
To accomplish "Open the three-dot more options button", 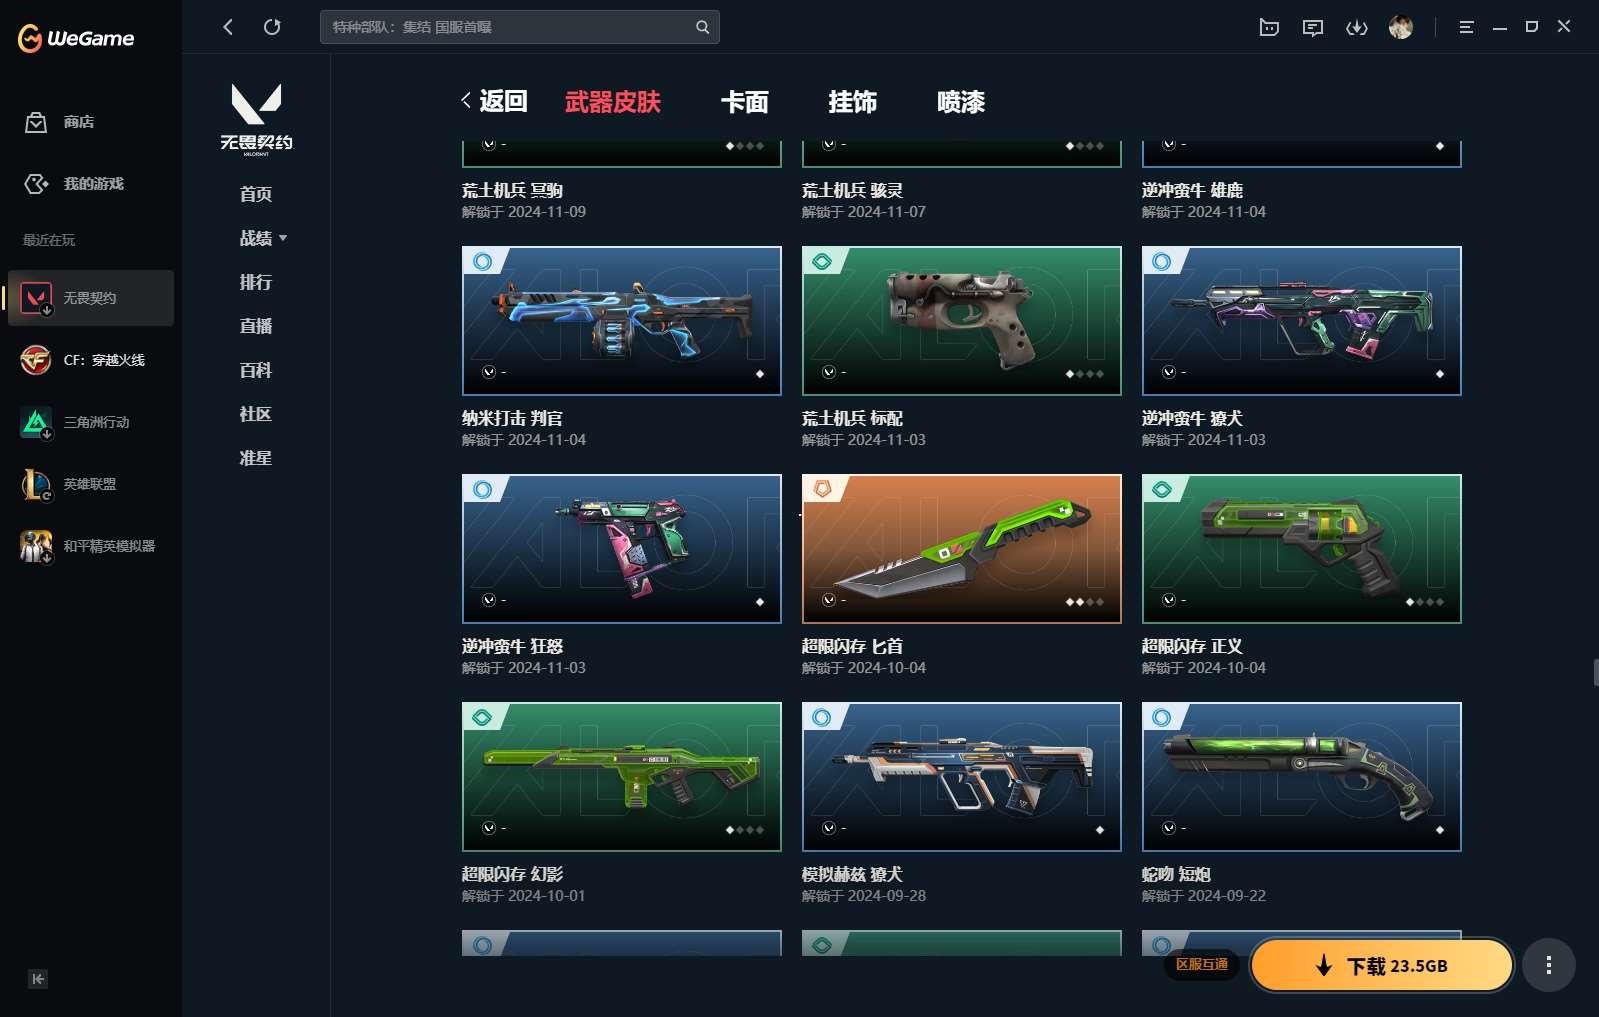I will (1548, 965).
